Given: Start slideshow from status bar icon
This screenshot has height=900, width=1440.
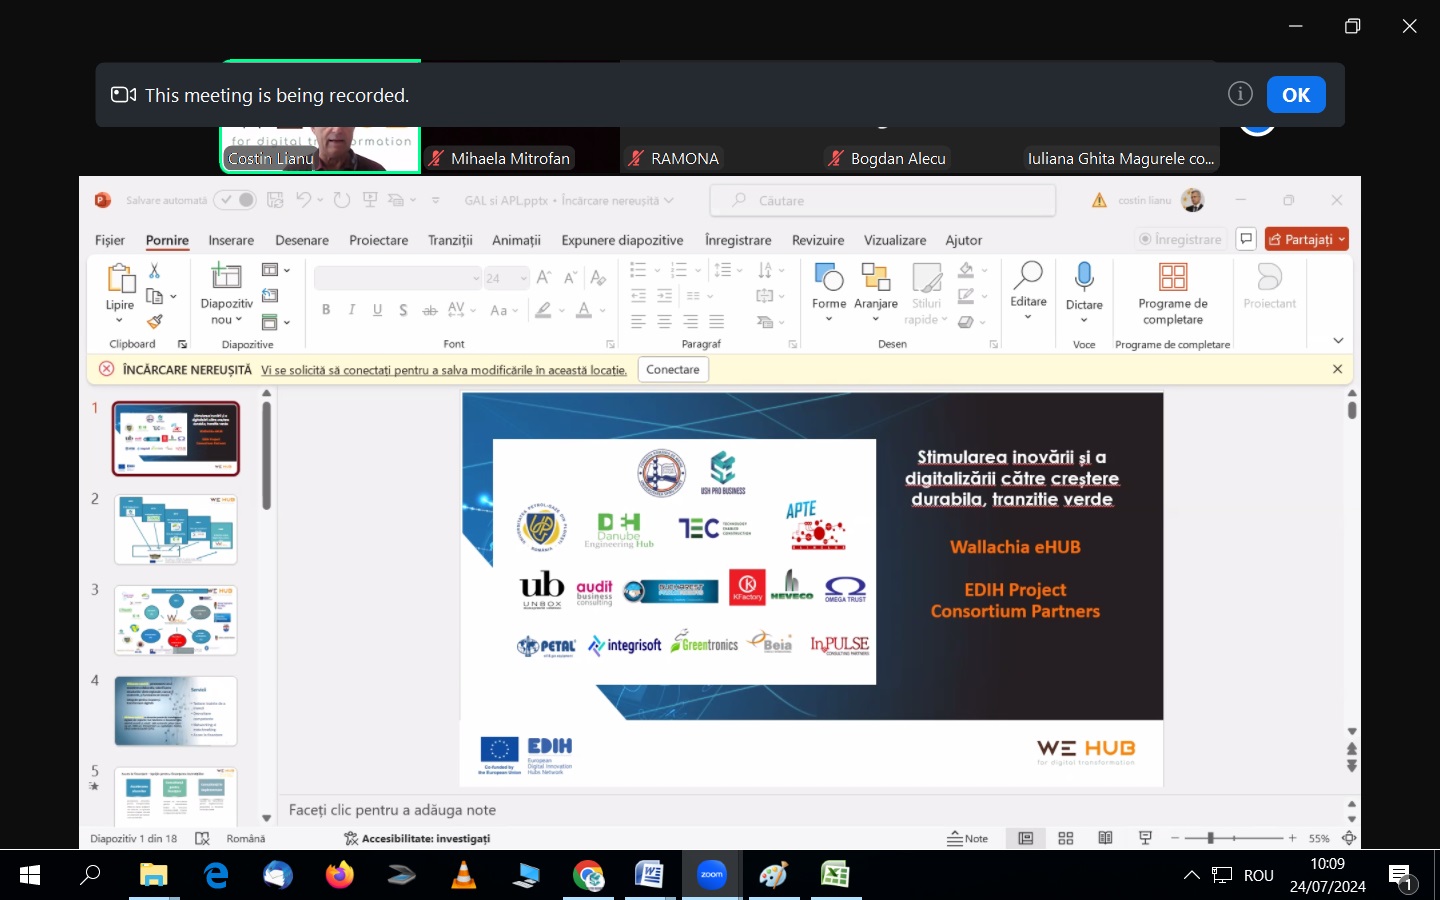Looking at the screenshot, I should point(1145,838).
